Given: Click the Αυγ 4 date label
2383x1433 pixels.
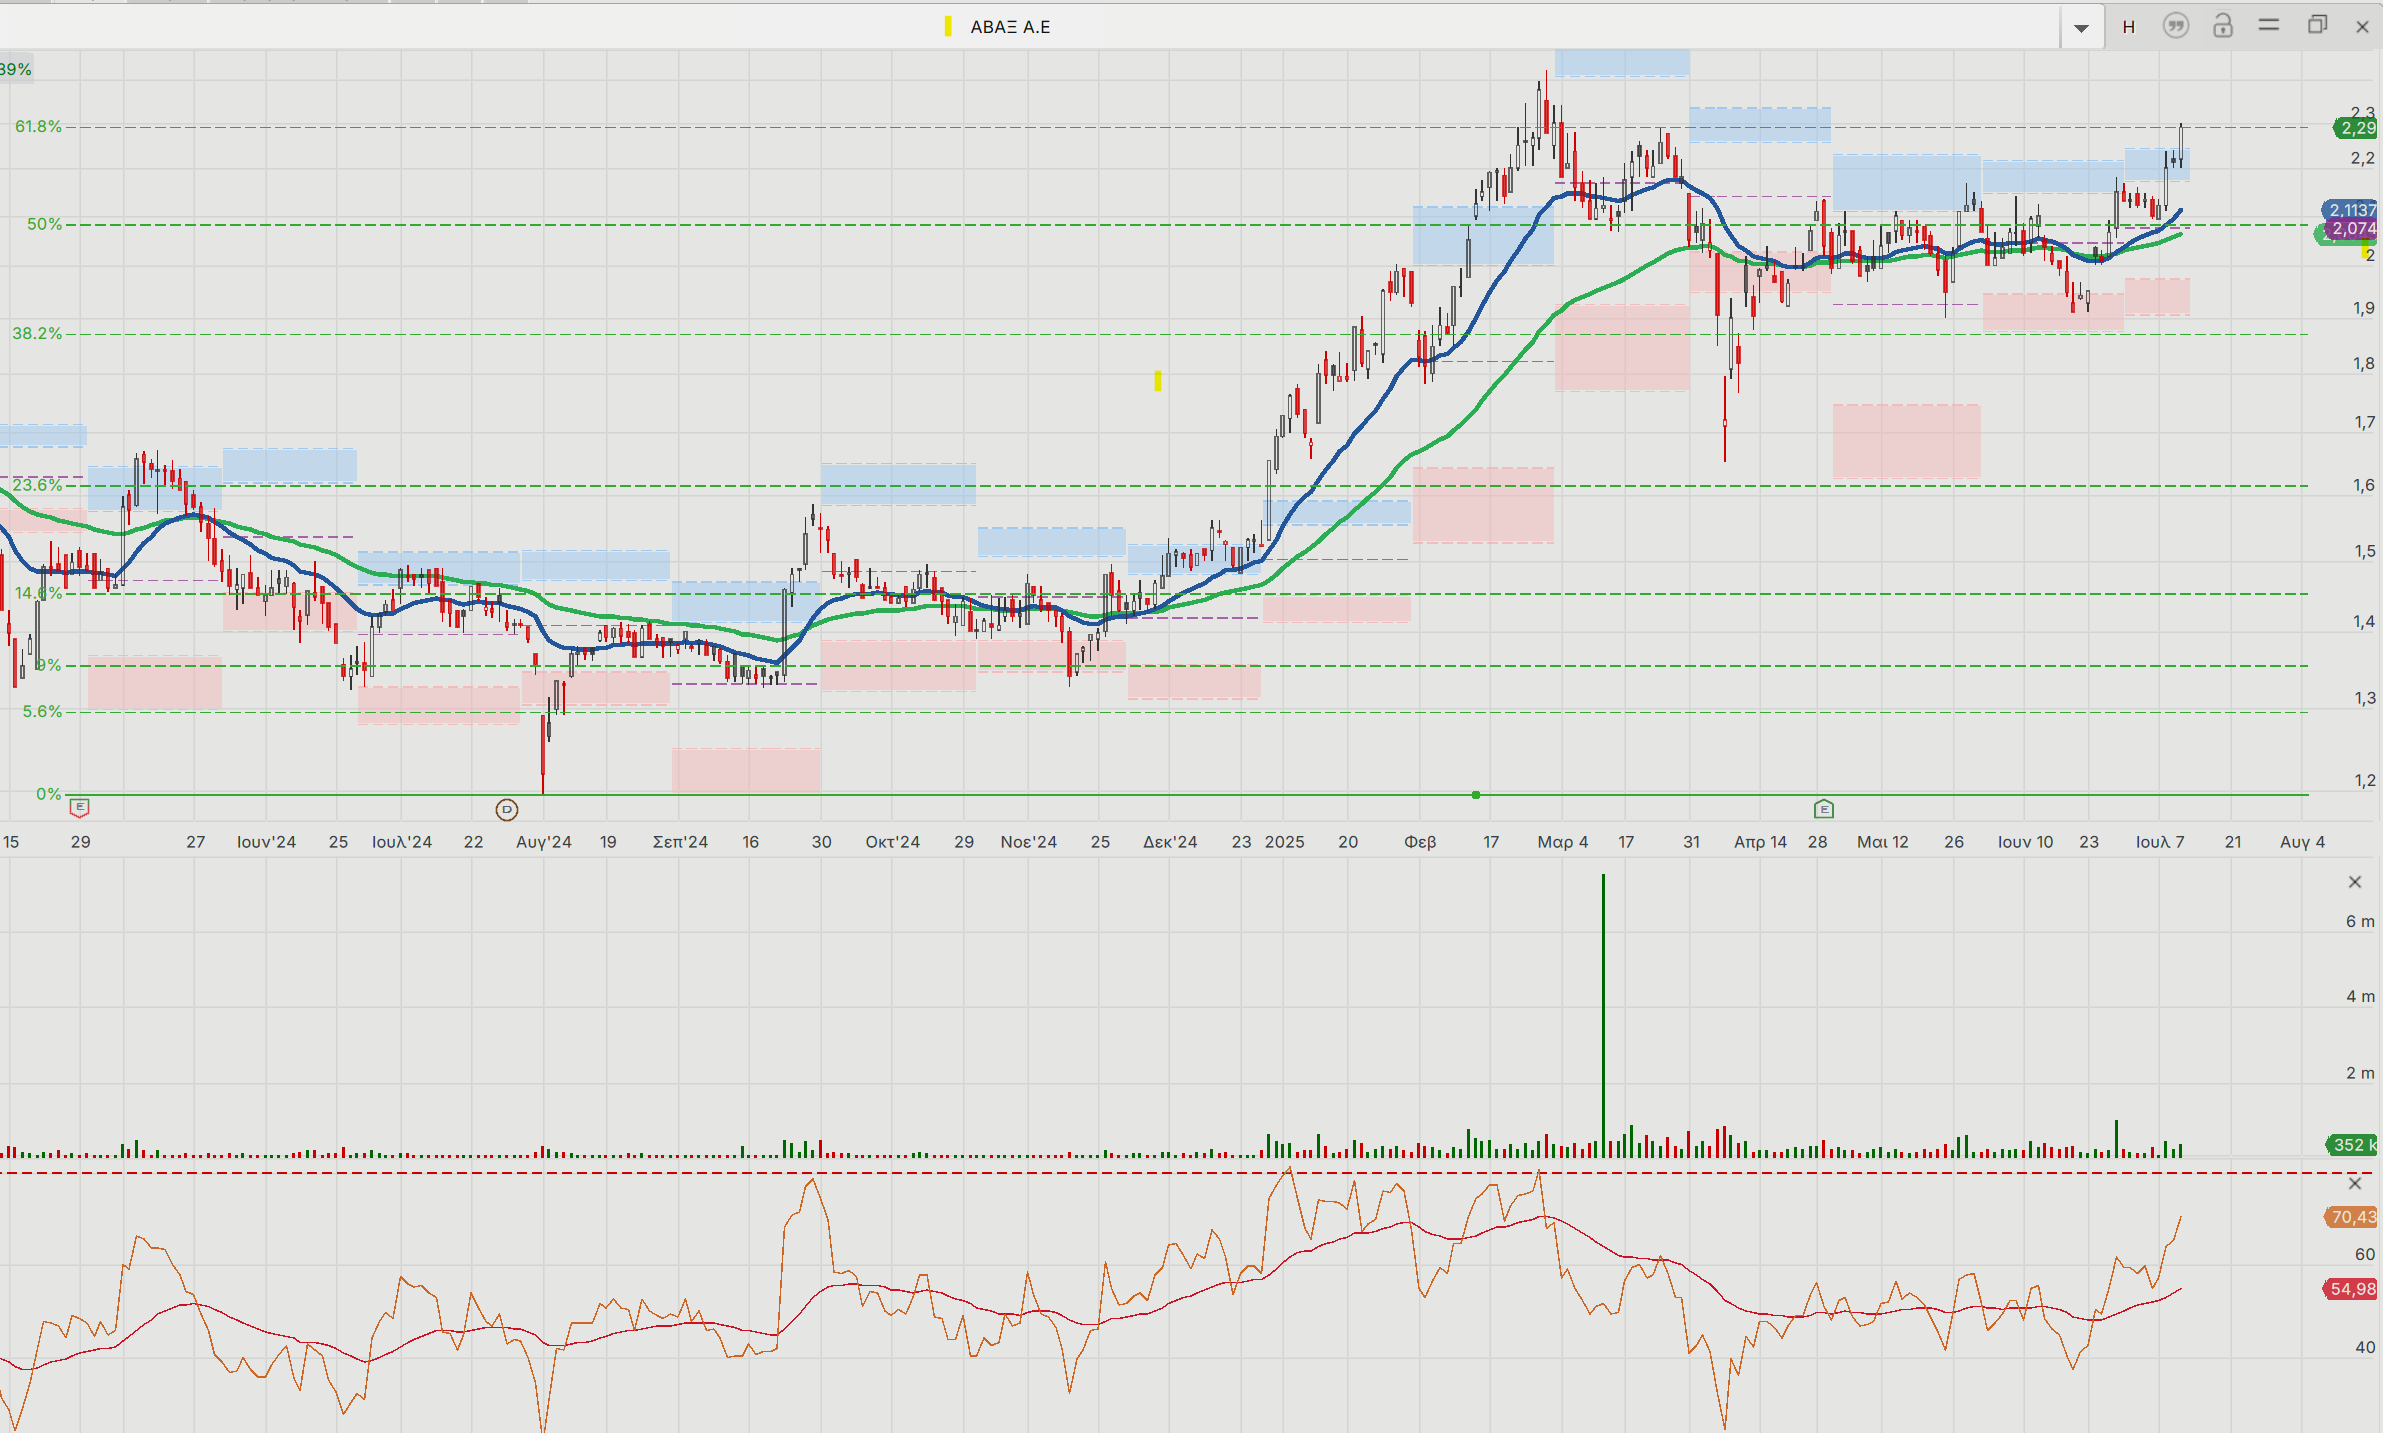Looking at the screenshot, I should [x=2303, y=842].
